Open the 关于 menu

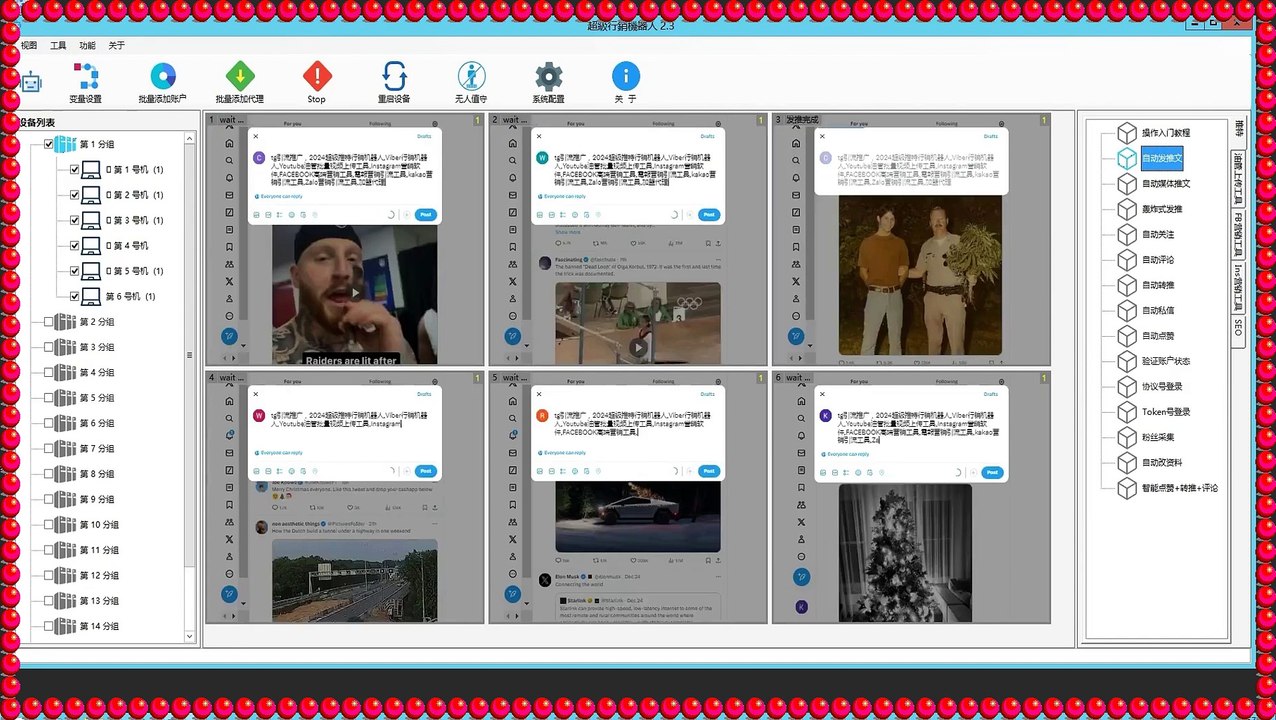(116, 46)
